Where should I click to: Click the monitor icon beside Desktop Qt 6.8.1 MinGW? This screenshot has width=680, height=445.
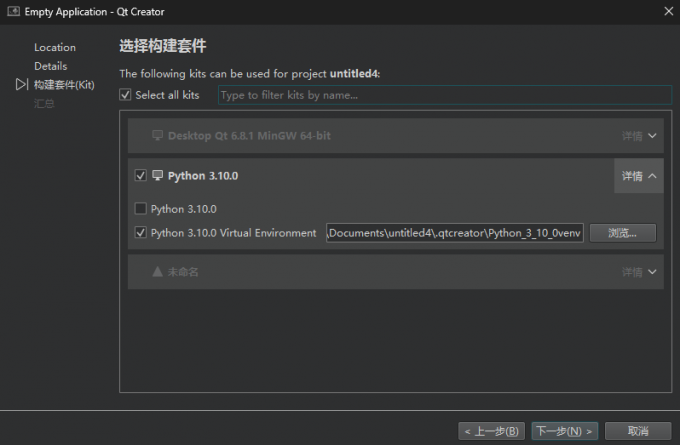point(157,135)
